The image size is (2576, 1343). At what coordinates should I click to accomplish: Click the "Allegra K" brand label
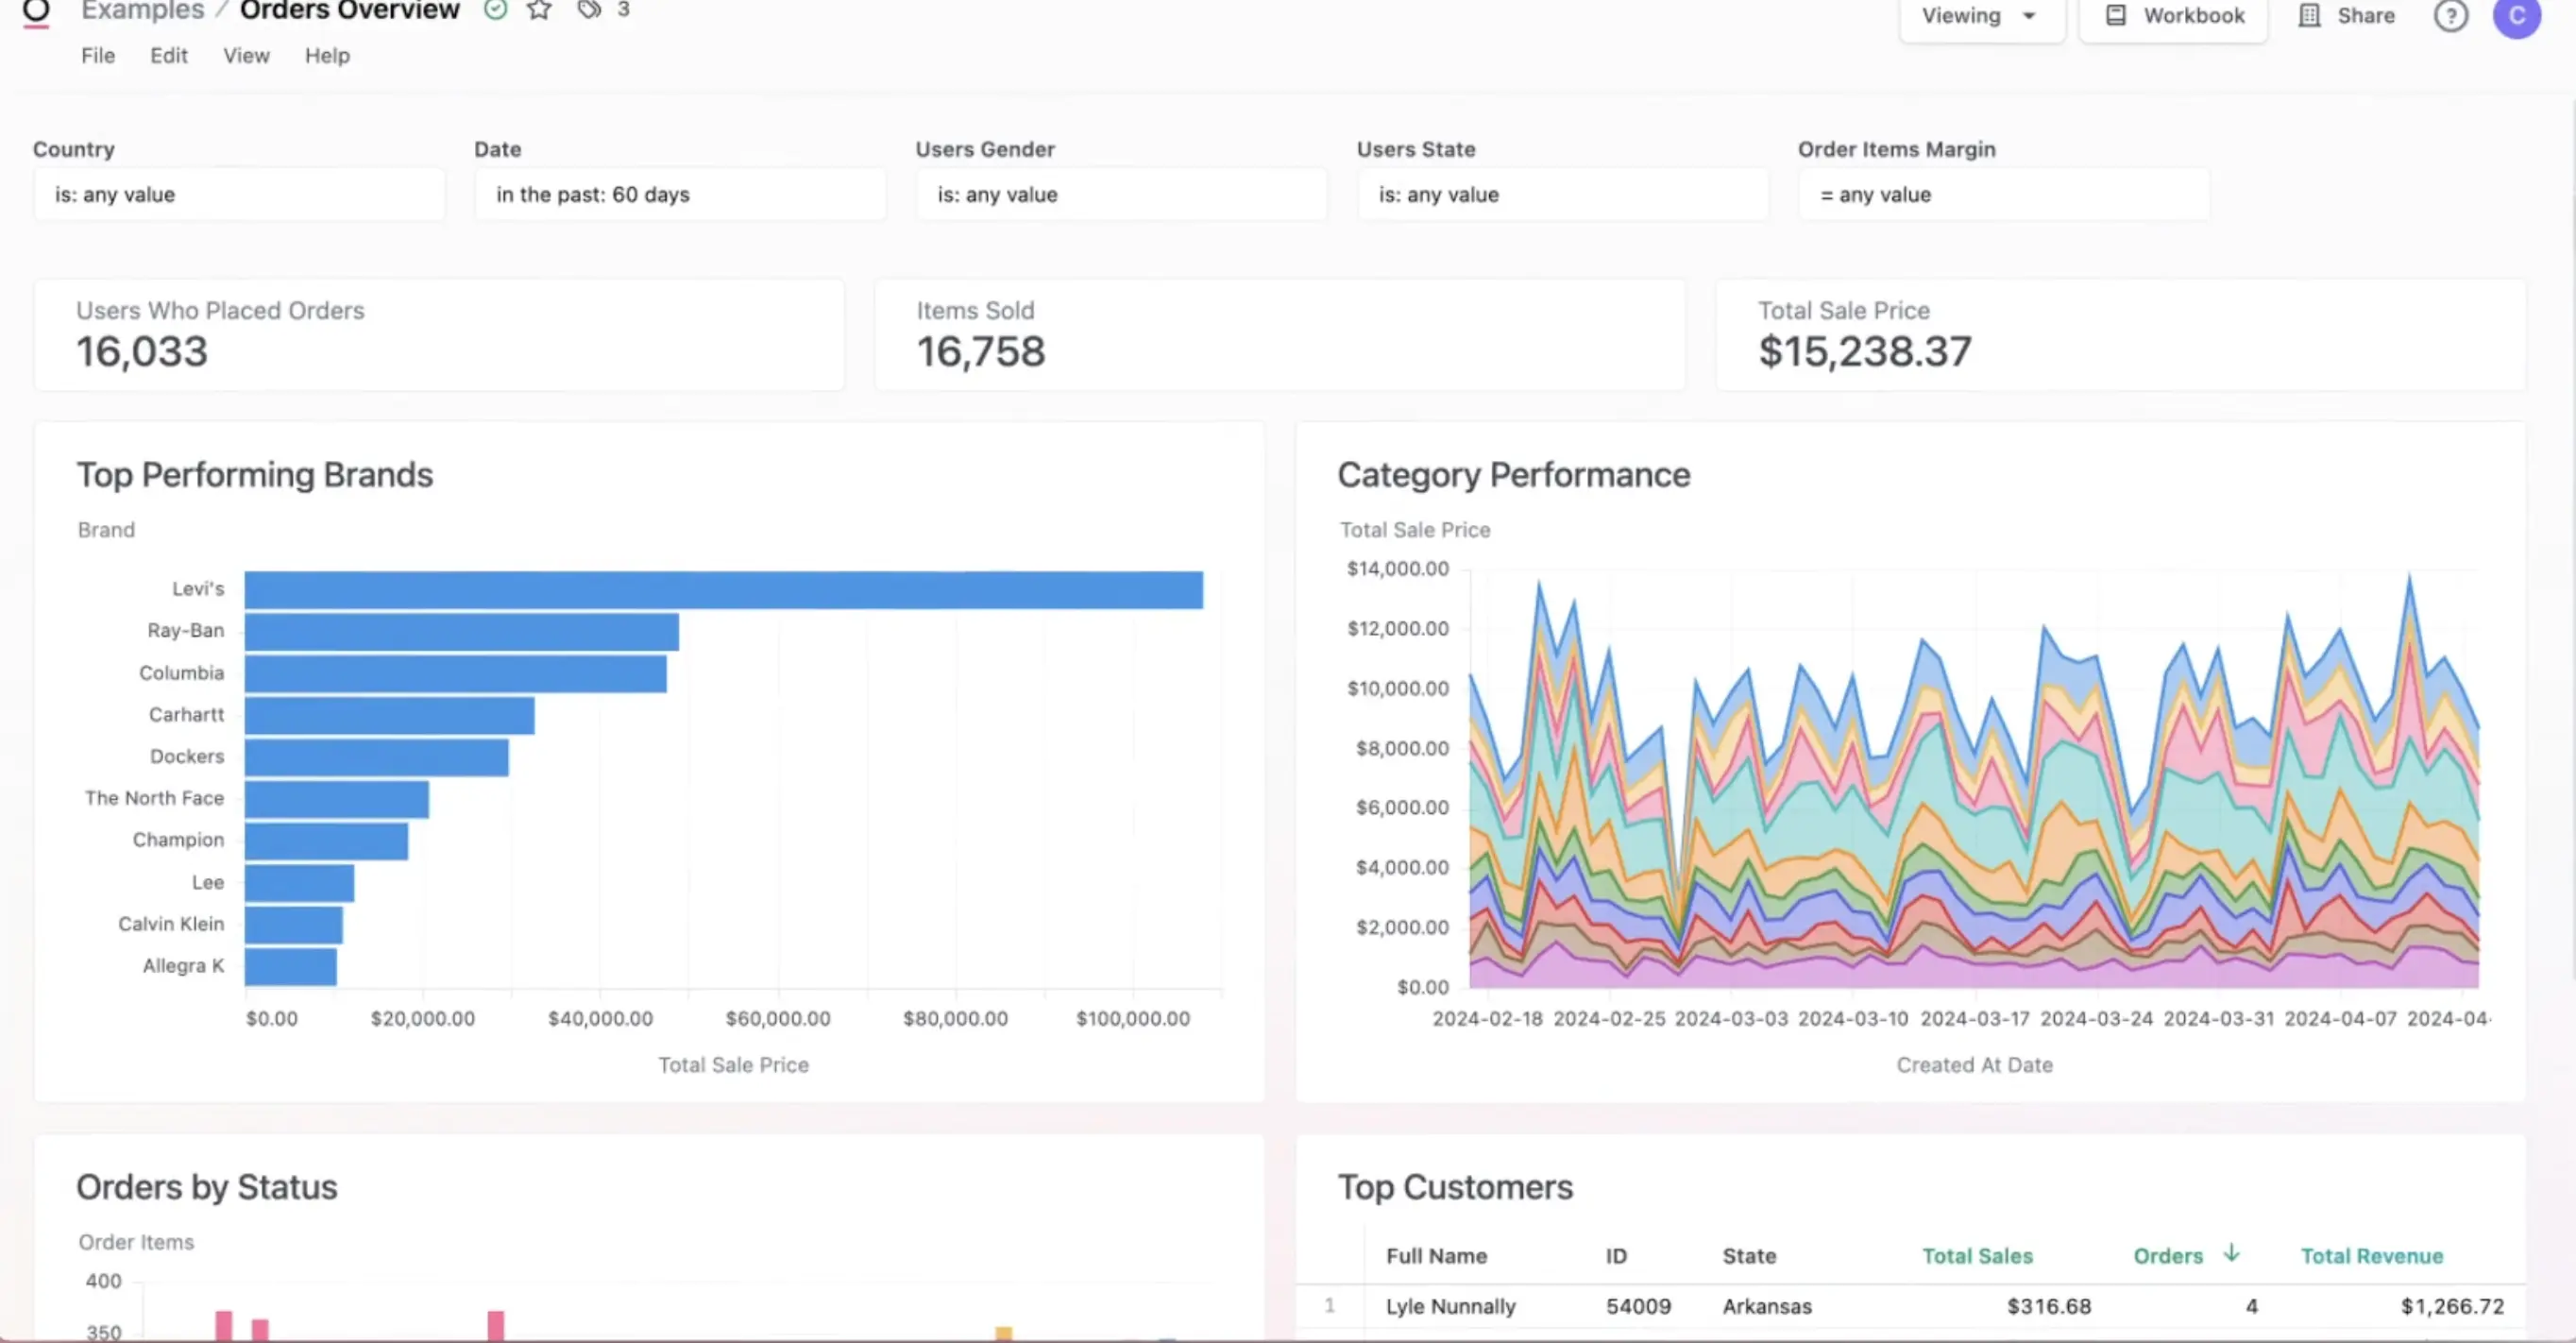[x=183, y=966]
